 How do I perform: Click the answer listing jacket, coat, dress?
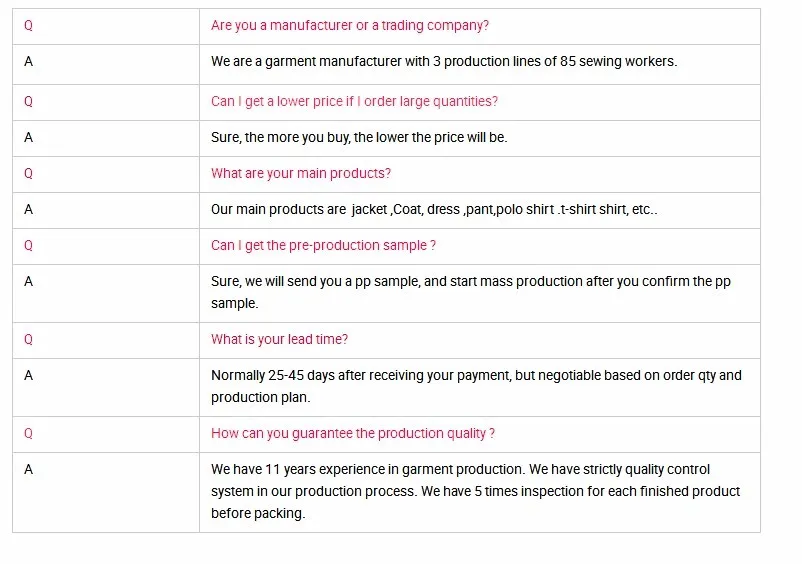point(434,209)
